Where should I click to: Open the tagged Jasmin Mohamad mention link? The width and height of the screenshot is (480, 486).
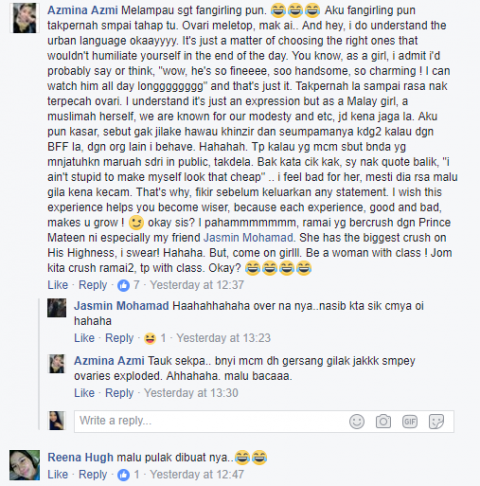tap(248, 238)
